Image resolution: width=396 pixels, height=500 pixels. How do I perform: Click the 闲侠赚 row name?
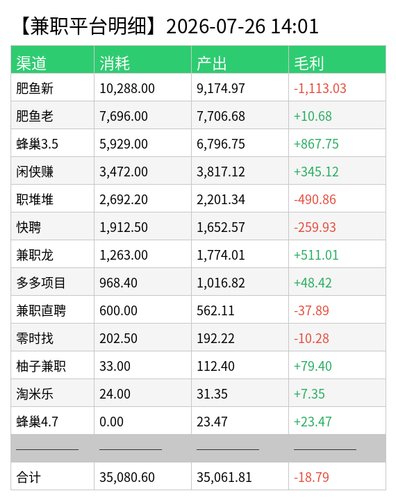[x=35, y=172]
